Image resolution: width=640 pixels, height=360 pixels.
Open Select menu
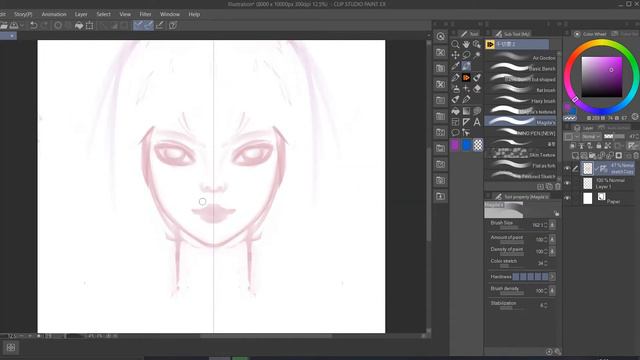(x=103, y=14)
